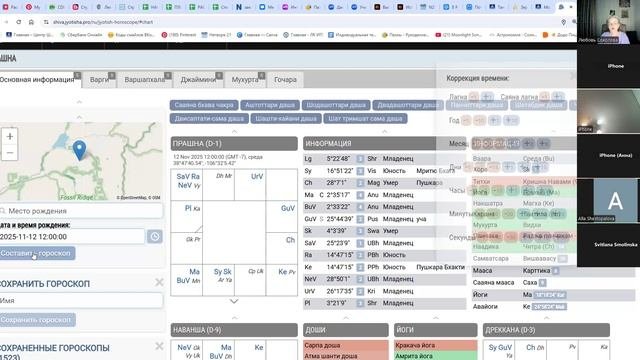Click Аштоттари даша button
640x360 pixels.
[270, 105]
